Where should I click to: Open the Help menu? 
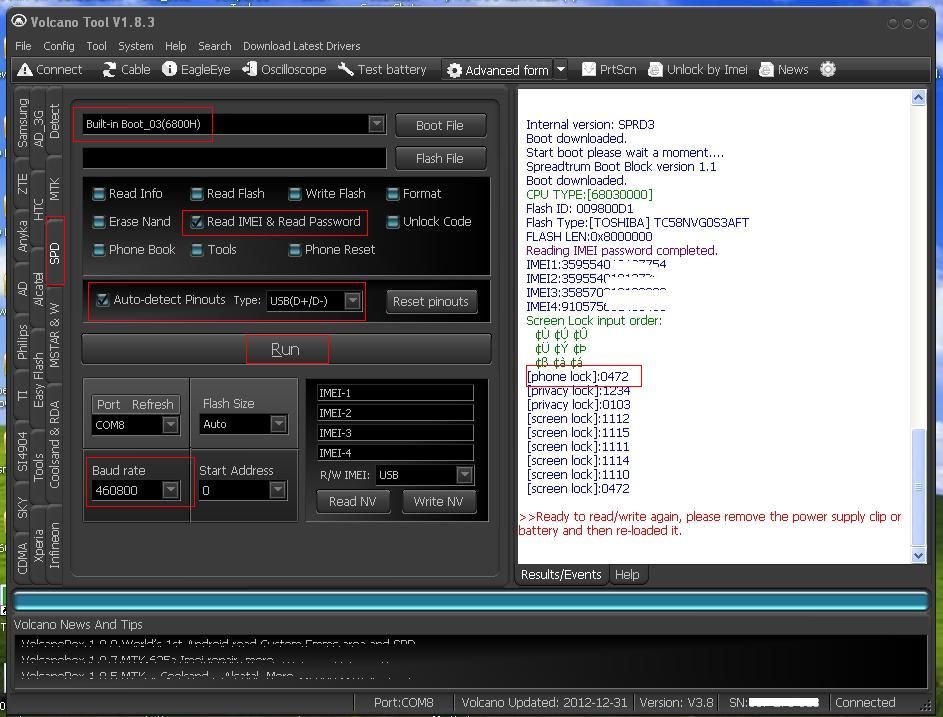[176, 46]
